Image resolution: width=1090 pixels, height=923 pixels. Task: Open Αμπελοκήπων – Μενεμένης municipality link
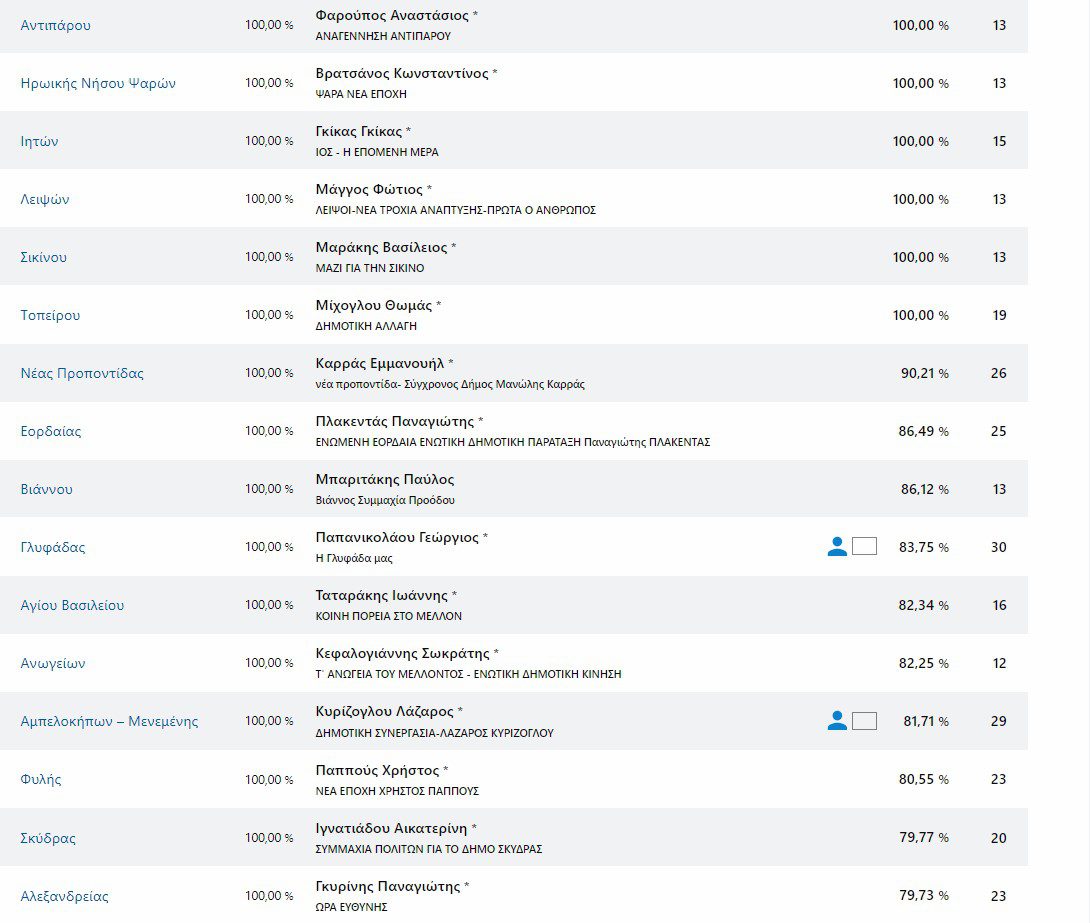(109, 721)
